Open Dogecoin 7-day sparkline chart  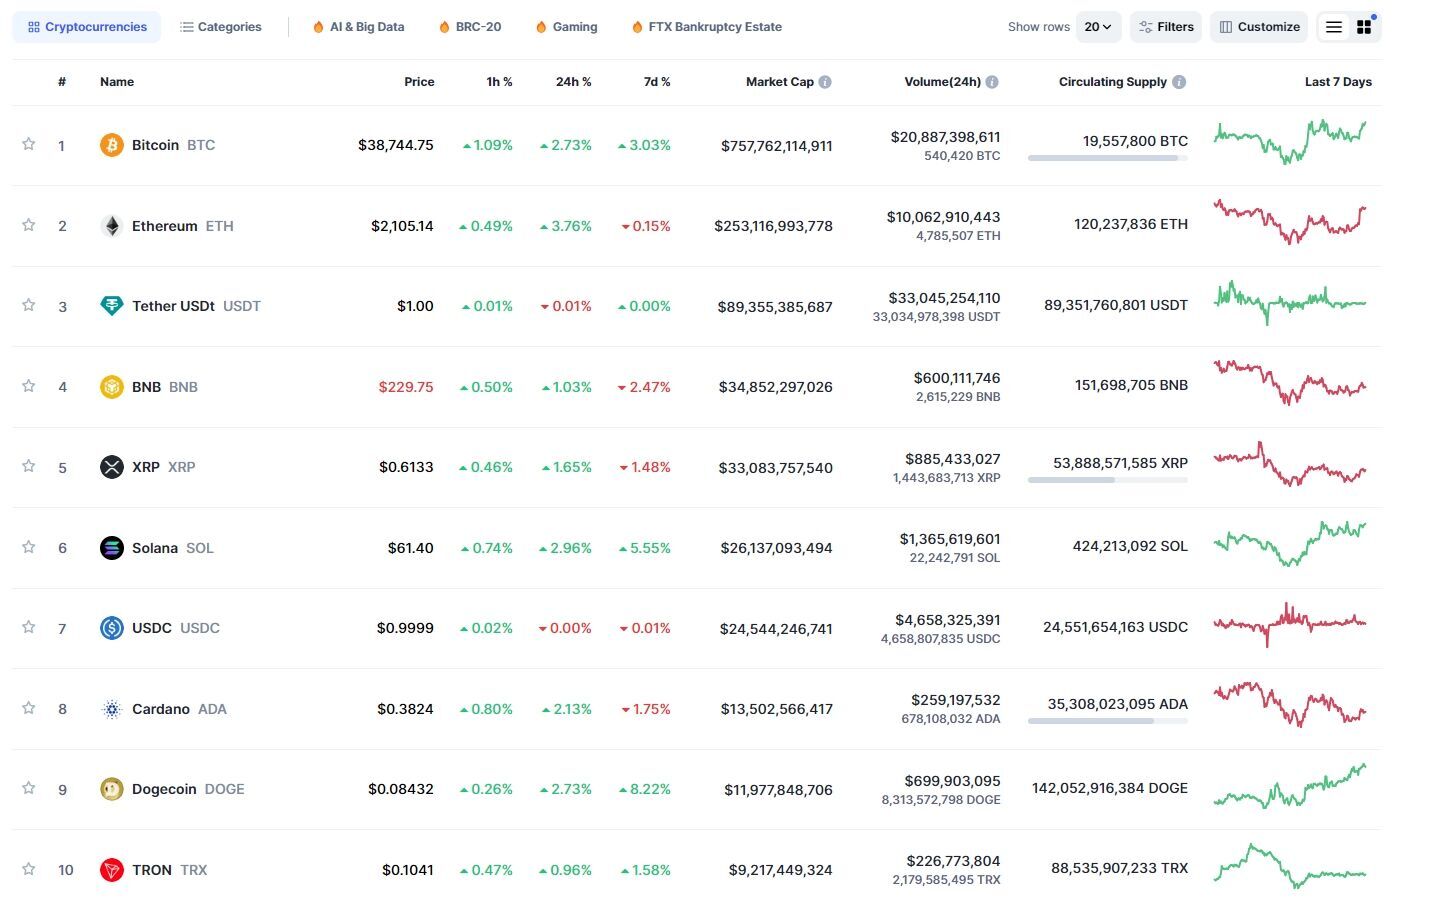tap(1290, 786)
